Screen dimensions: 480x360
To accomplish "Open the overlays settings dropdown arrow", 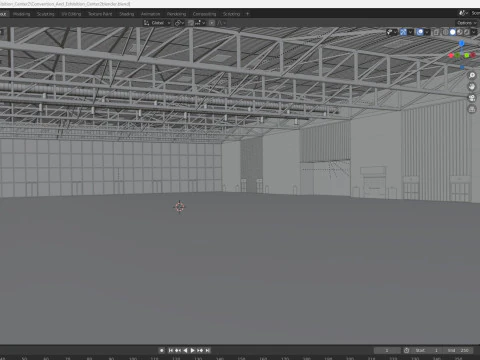I will click(x=427, y=32).
